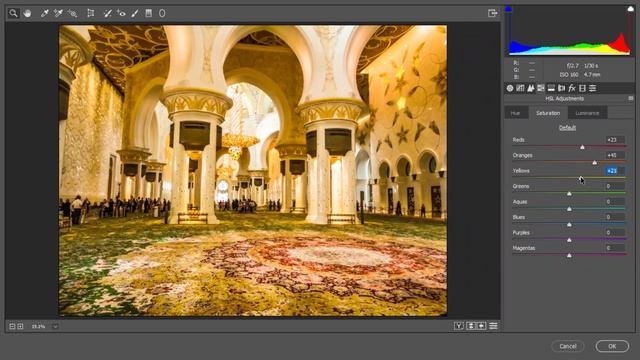This screenshot has width=640, height=360.
Task: Click the Purples saturation slider handle
Action: 569,240
